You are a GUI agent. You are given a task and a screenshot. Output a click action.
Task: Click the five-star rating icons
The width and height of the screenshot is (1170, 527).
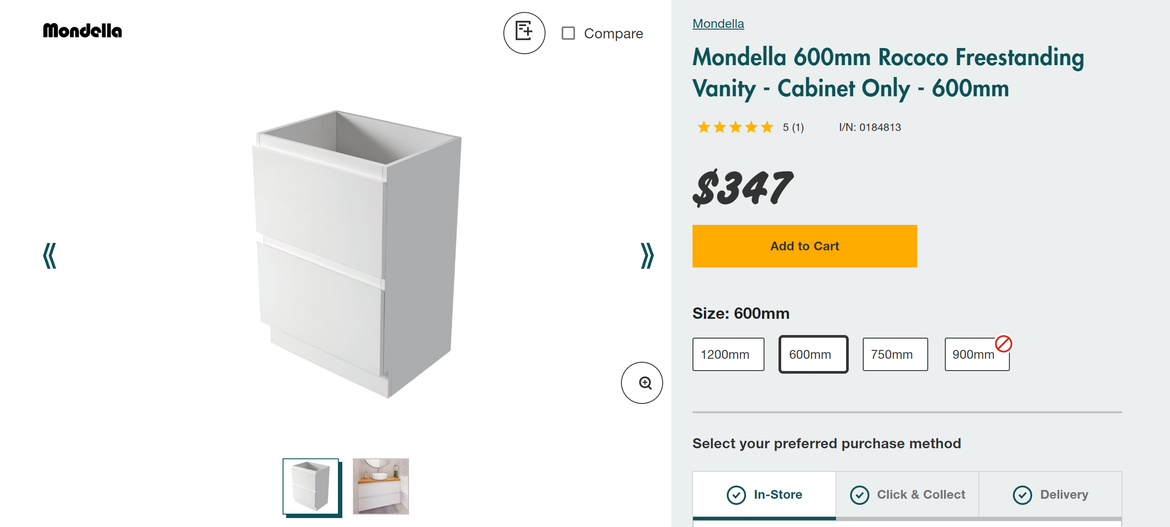[735, 127]
